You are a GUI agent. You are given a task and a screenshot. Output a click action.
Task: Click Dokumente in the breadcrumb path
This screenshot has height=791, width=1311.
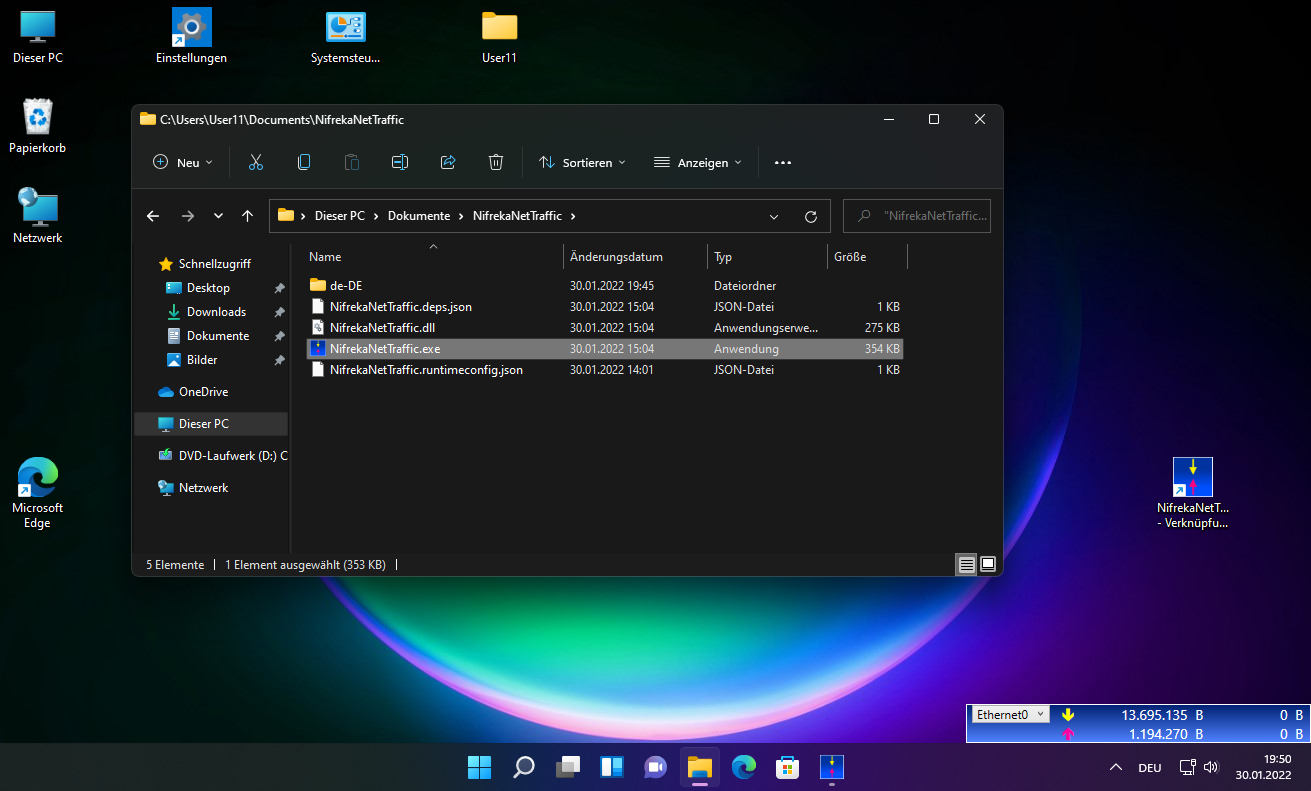click(417, 216)
